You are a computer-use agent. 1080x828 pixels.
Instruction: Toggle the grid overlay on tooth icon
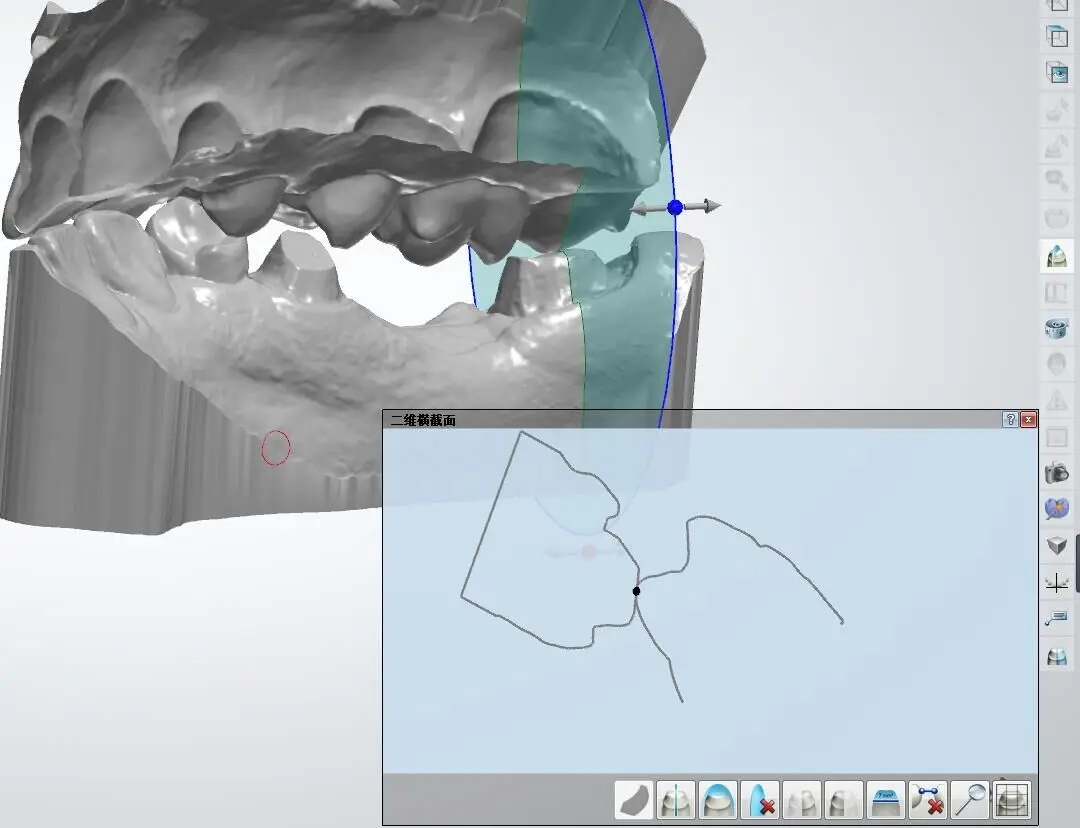click(1012, 800)
